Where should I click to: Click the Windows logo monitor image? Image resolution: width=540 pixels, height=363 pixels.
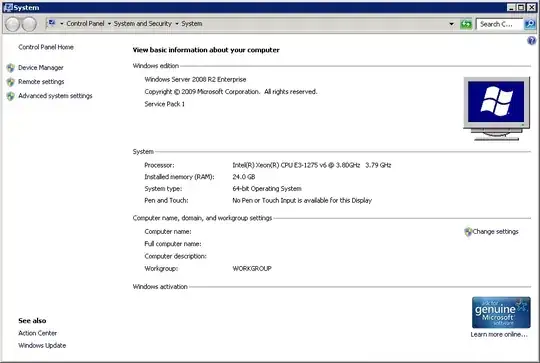[x=496, y=108]
